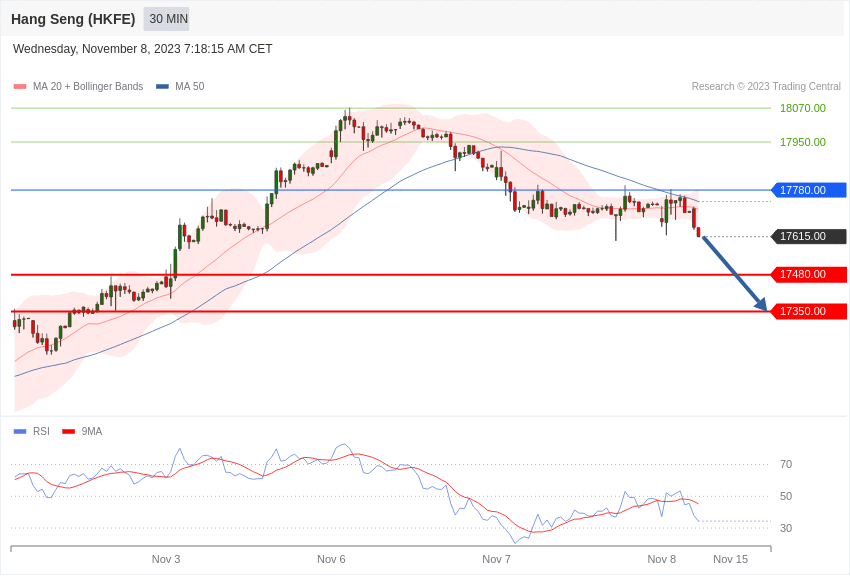Viewport: 850px width, 576px height.
Task: Click the RSI legend label
Action: coord(41,431)
